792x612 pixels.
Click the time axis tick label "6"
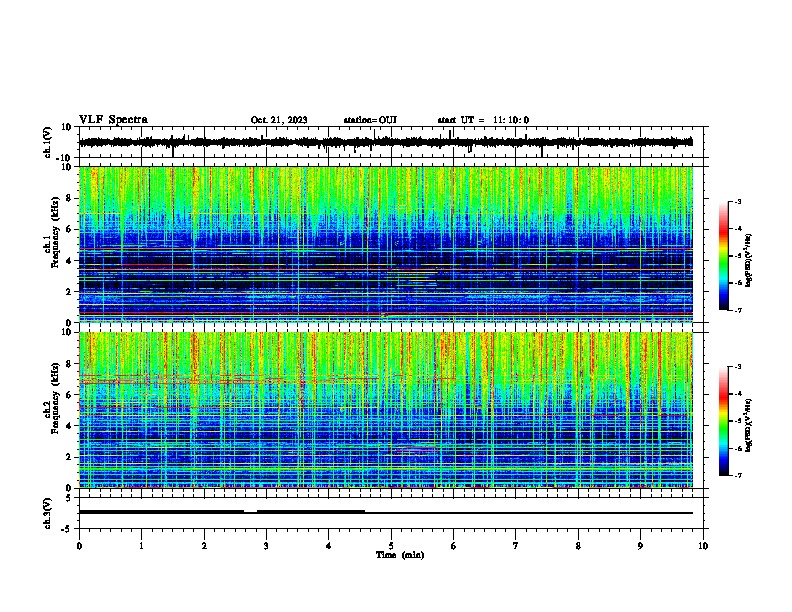tap(454, 546)
